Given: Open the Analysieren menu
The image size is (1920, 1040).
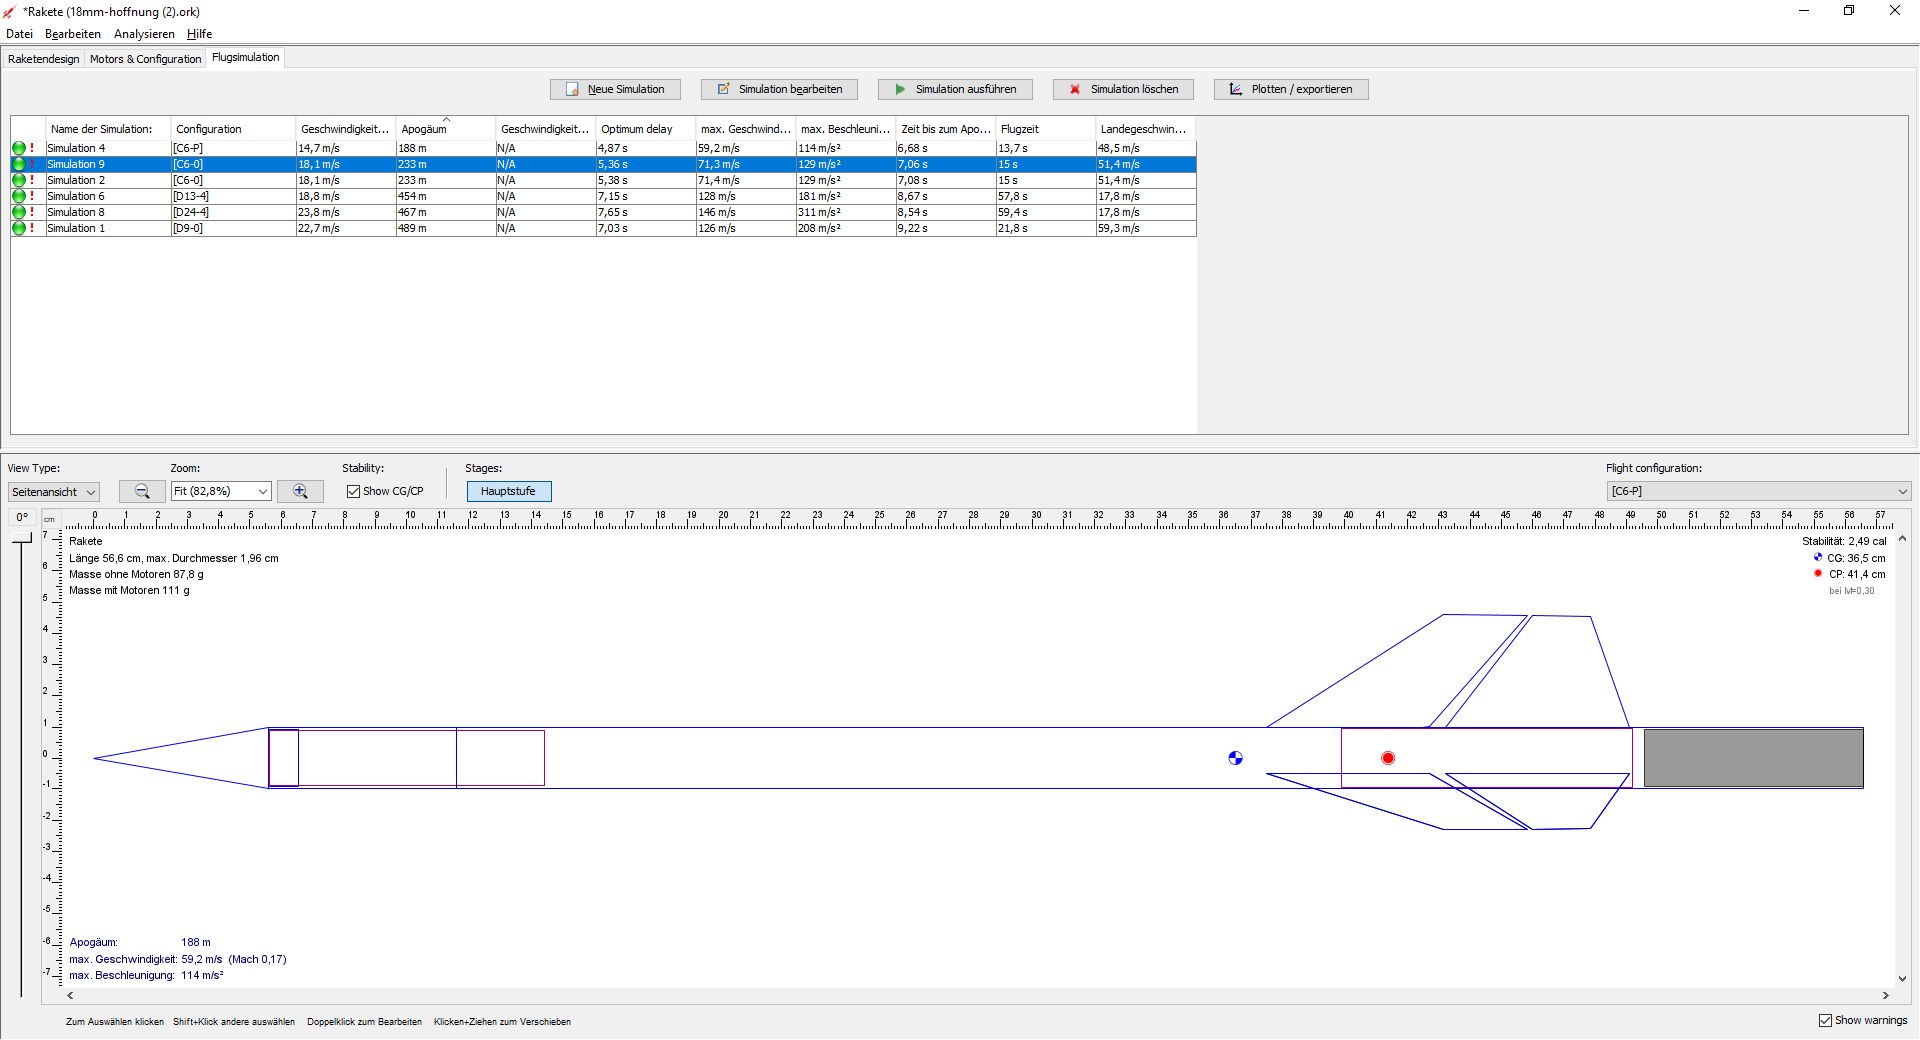Looking at the screenshot, I should [x=144, y=34].
